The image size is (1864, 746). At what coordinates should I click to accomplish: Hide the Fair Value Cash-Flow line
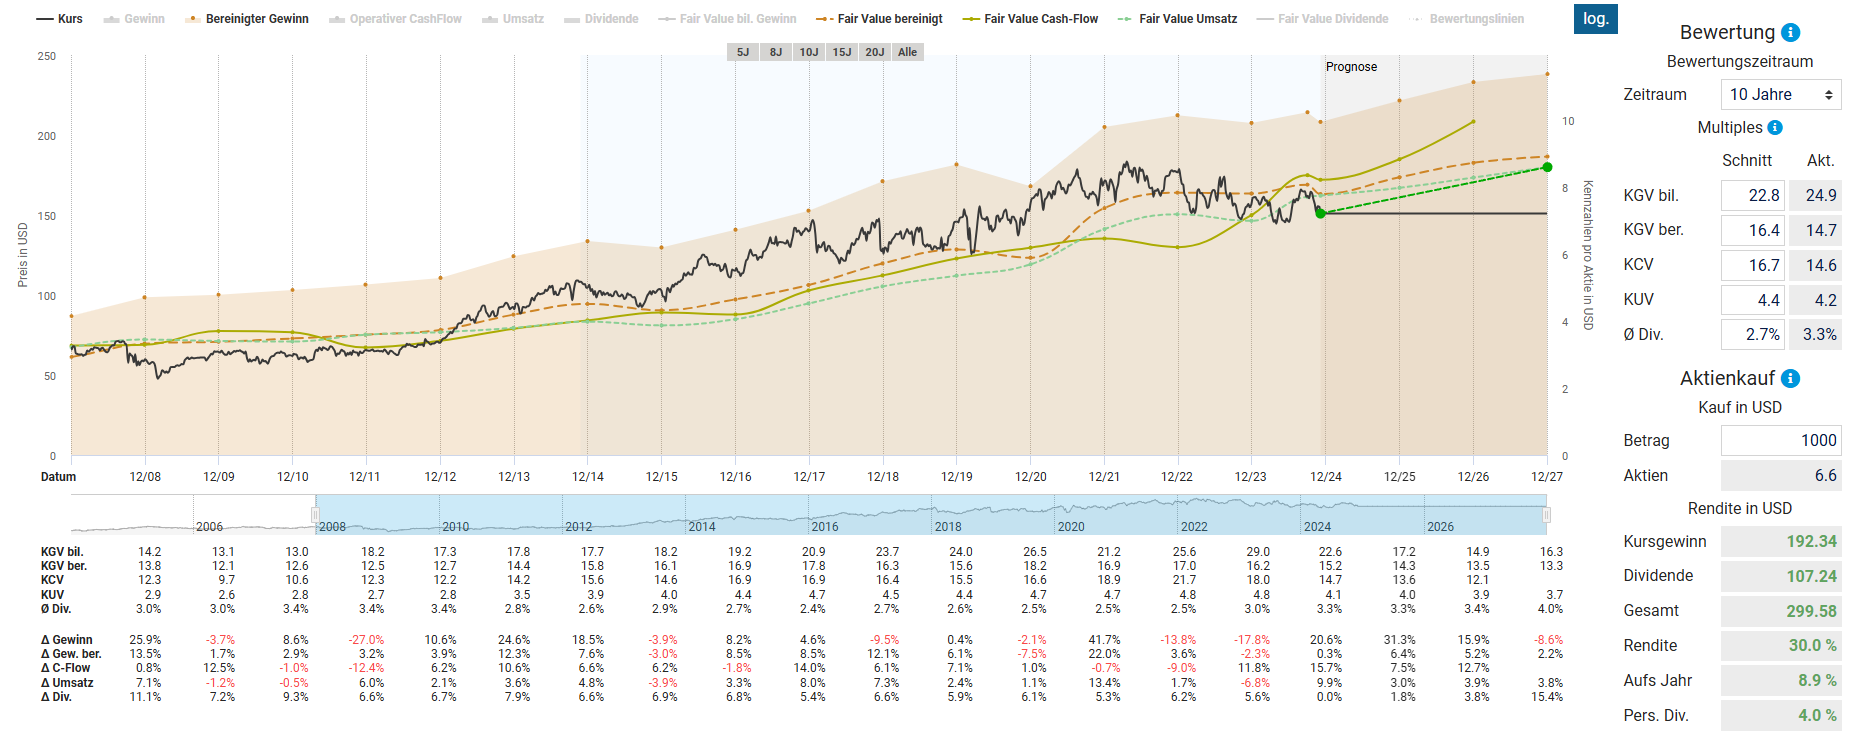tap(1030, 19)
